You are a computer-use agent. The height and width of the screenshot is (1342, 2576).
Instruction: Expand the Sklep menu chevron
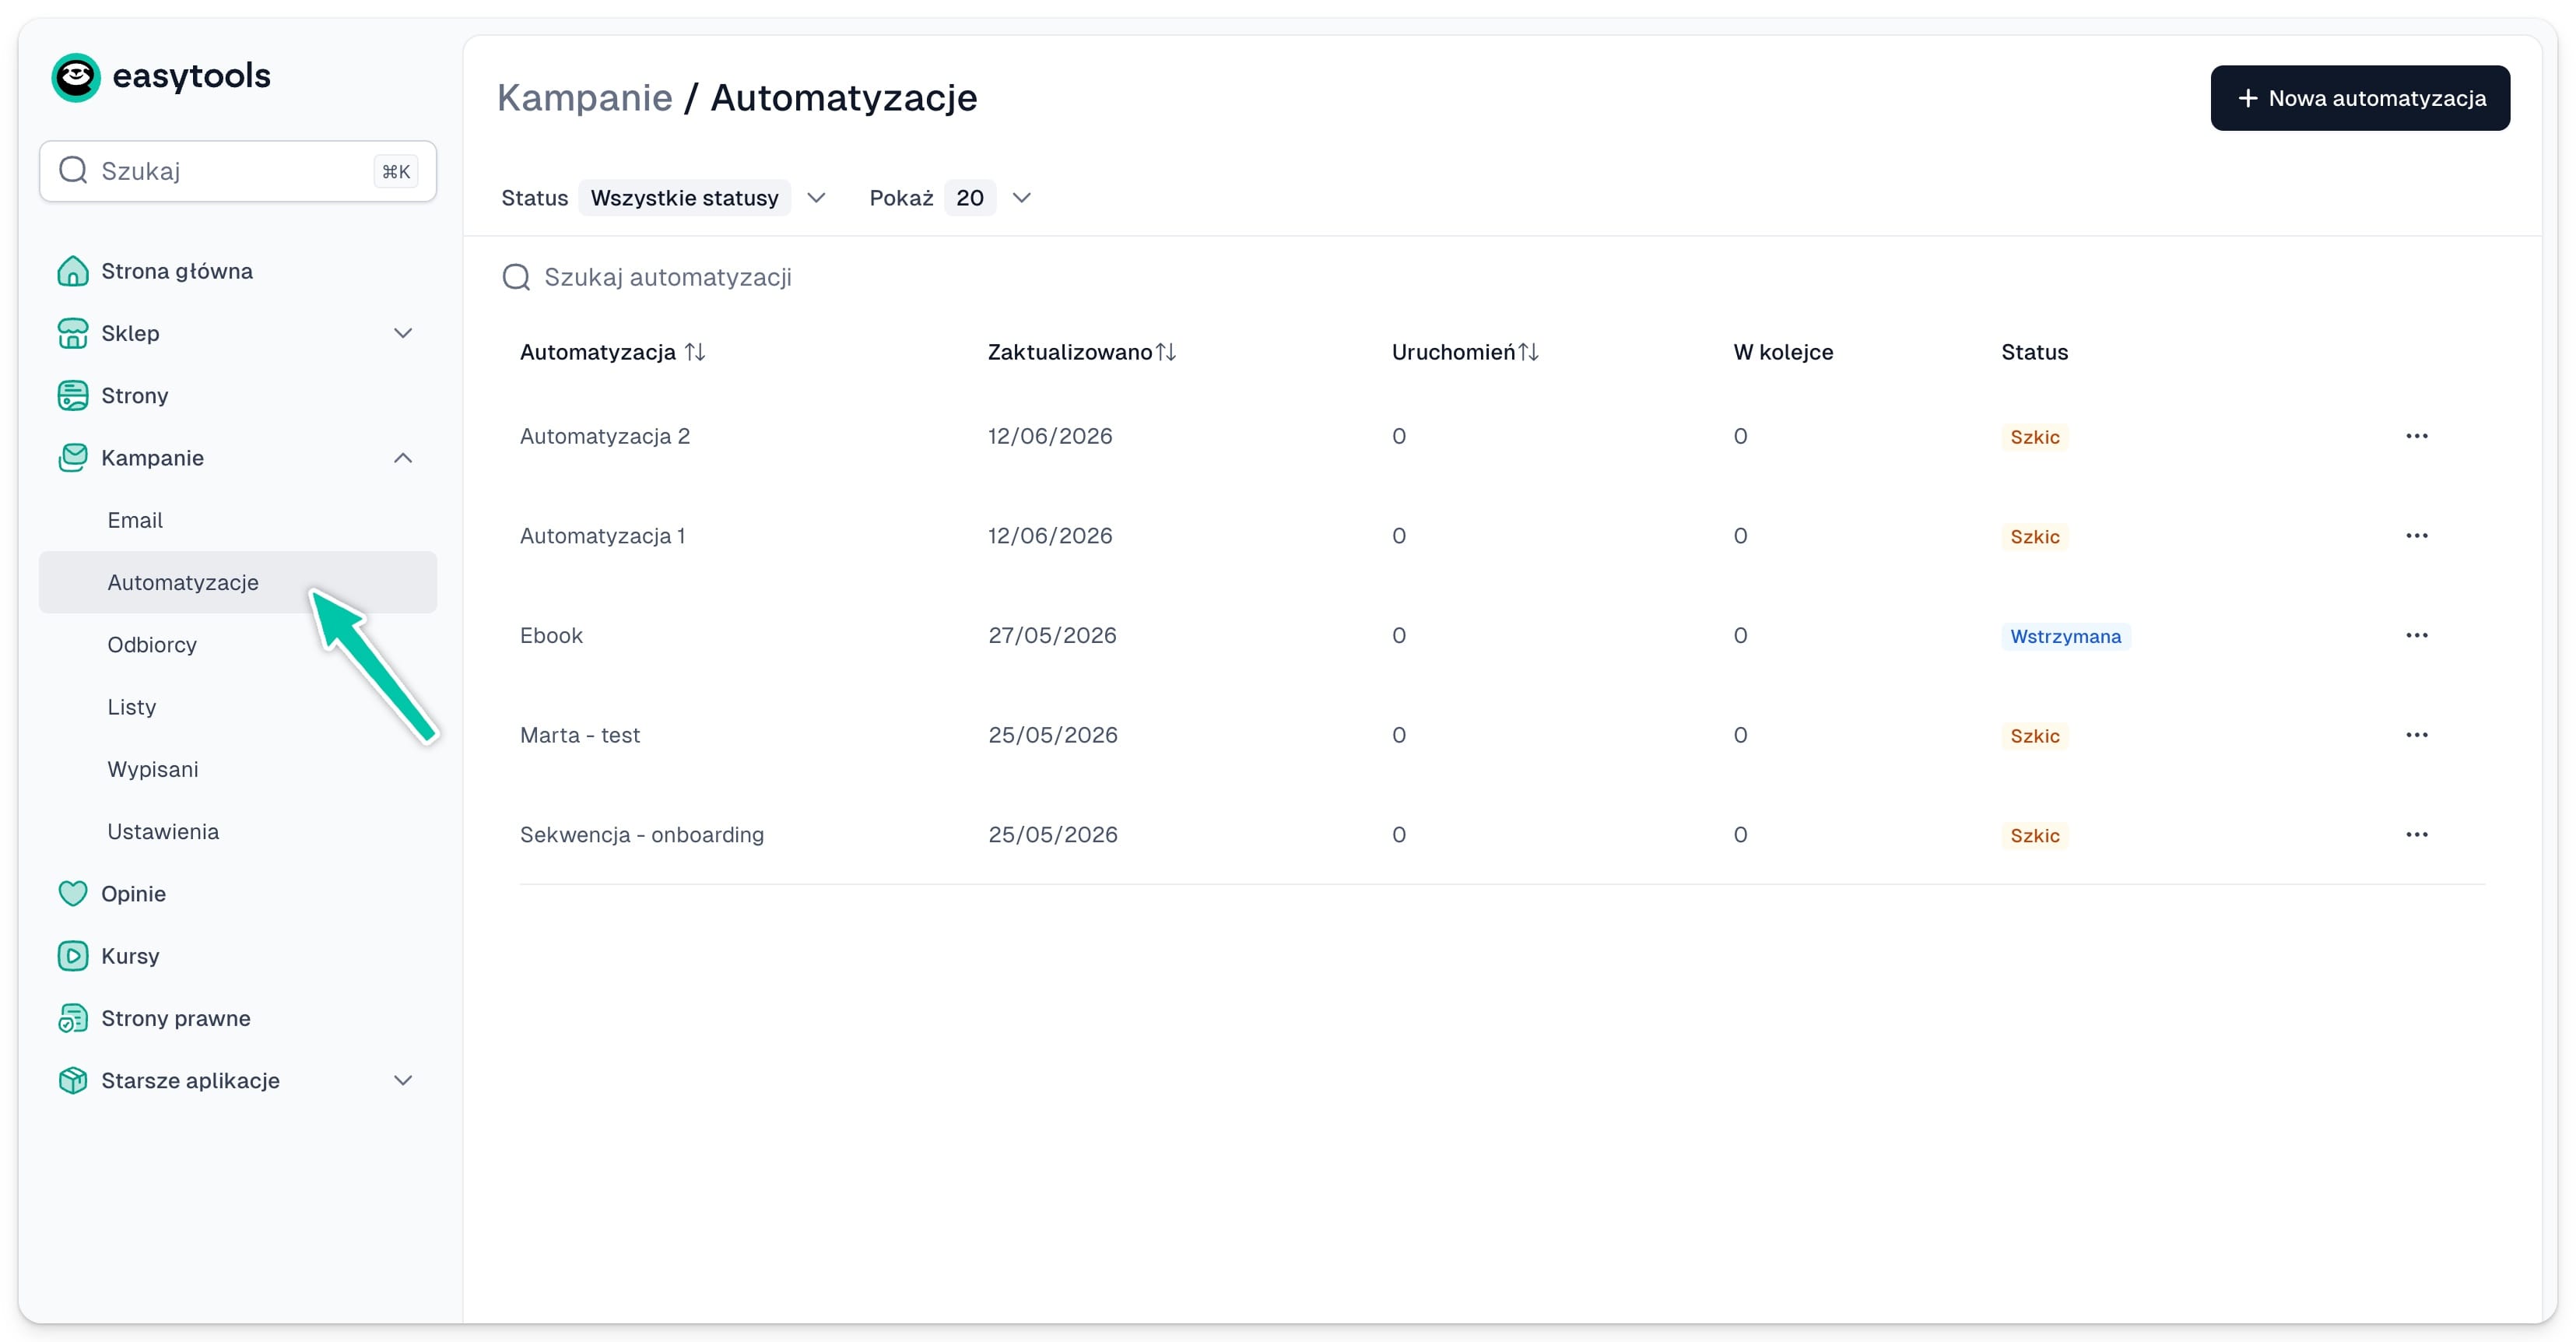pos(403,333)
